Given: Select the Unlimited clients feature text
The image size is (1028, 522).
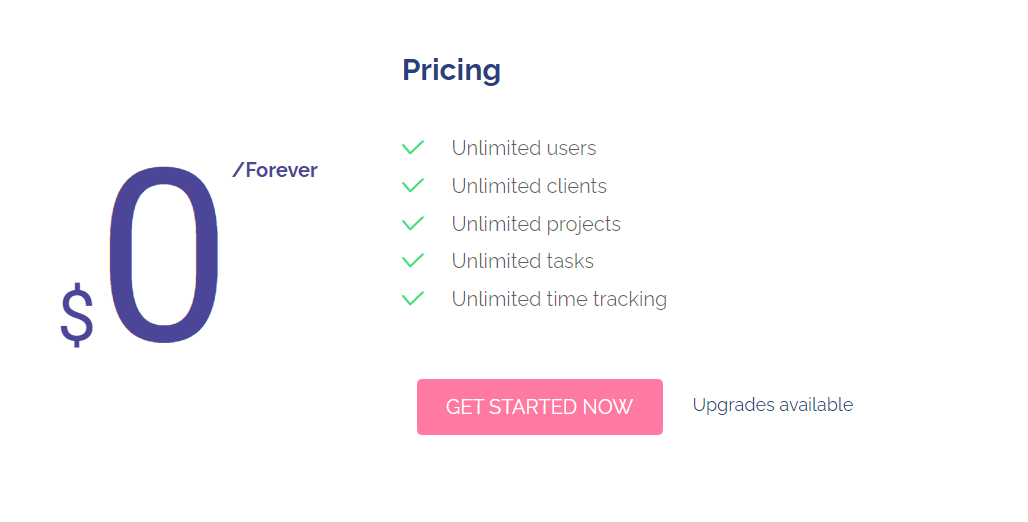Looking at the screenshot, I should click(x=528, y=186).
